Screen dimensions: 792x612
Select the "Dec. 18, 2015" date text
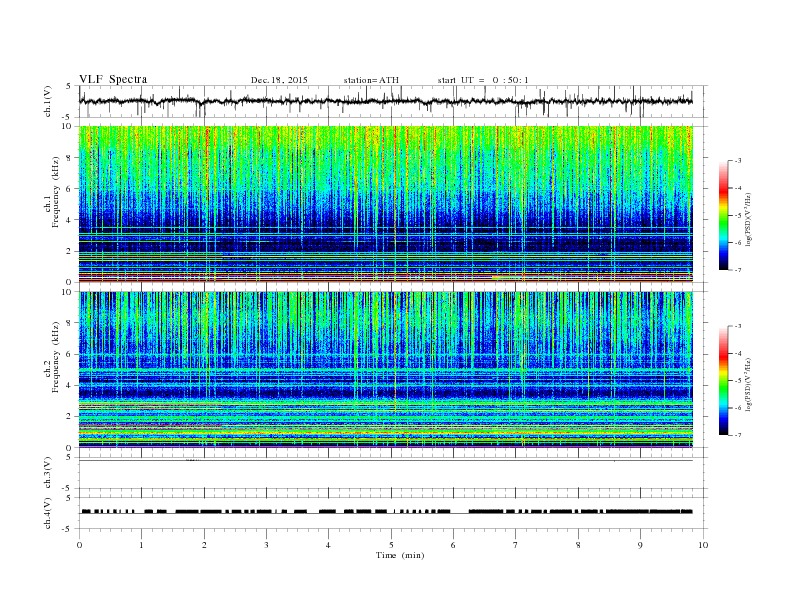pos(279,80)
